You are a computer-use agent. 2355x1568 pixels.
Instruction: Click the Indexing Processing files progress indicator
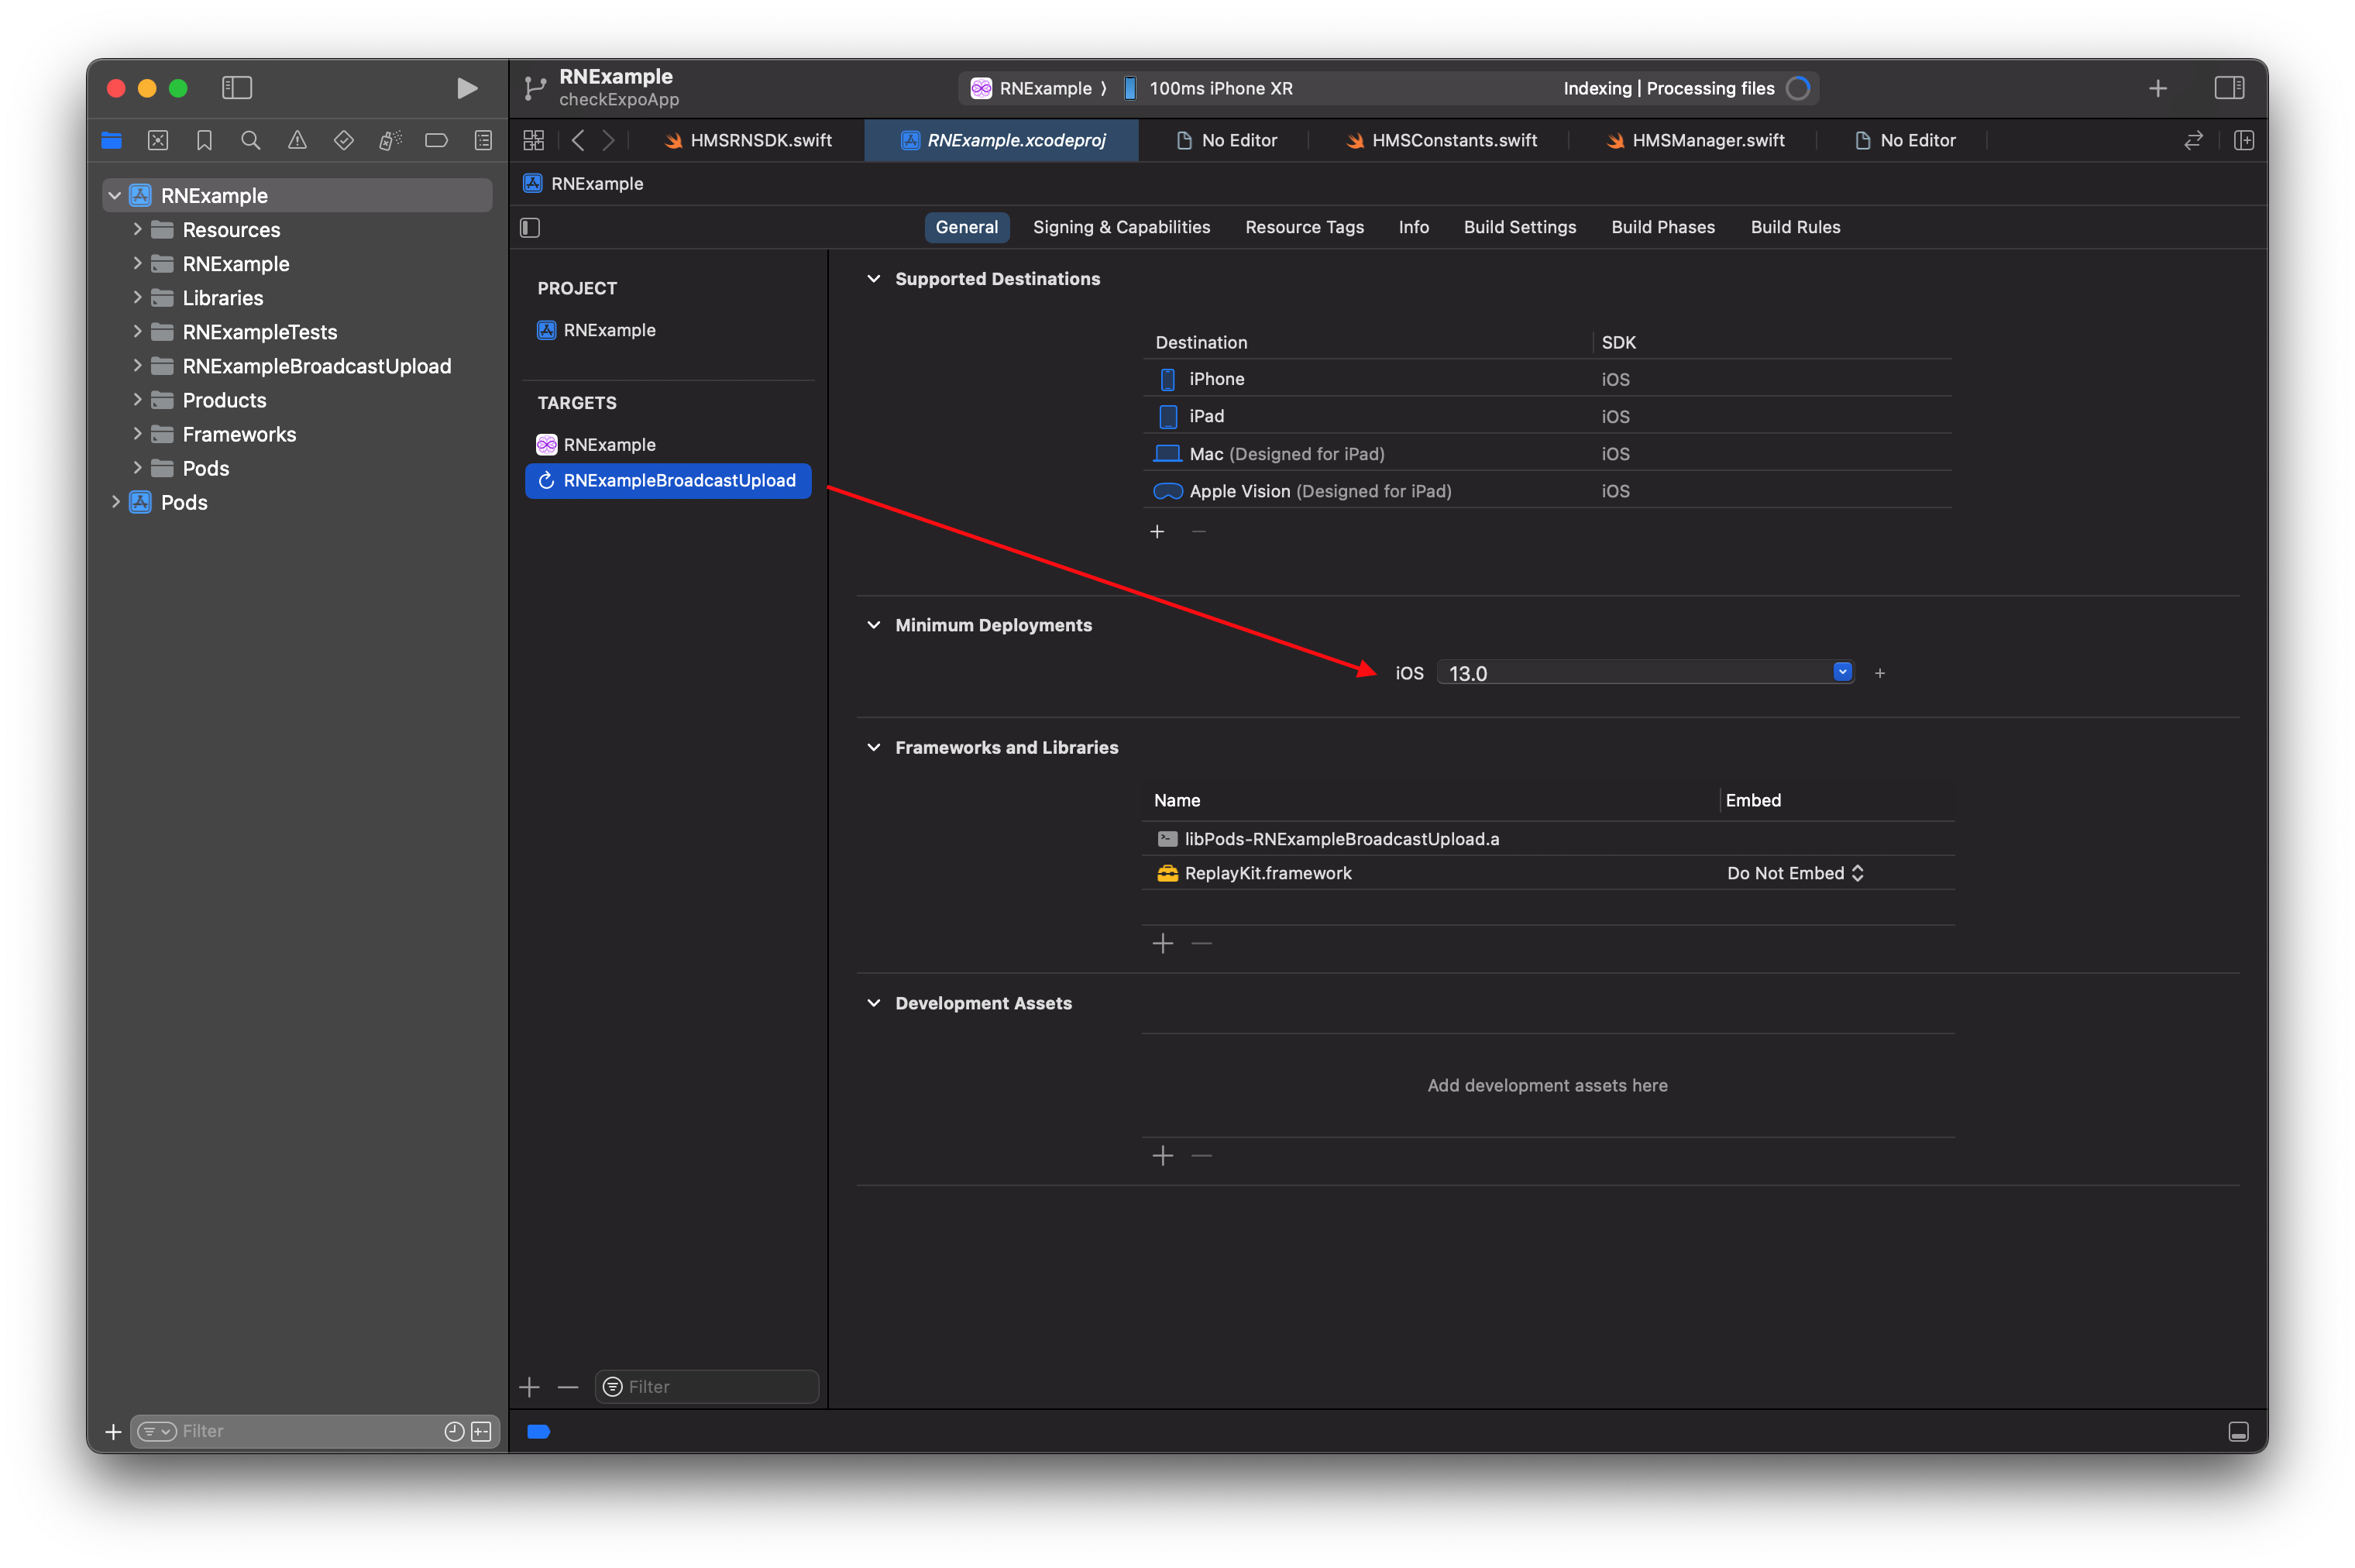tap(1799, 88)
